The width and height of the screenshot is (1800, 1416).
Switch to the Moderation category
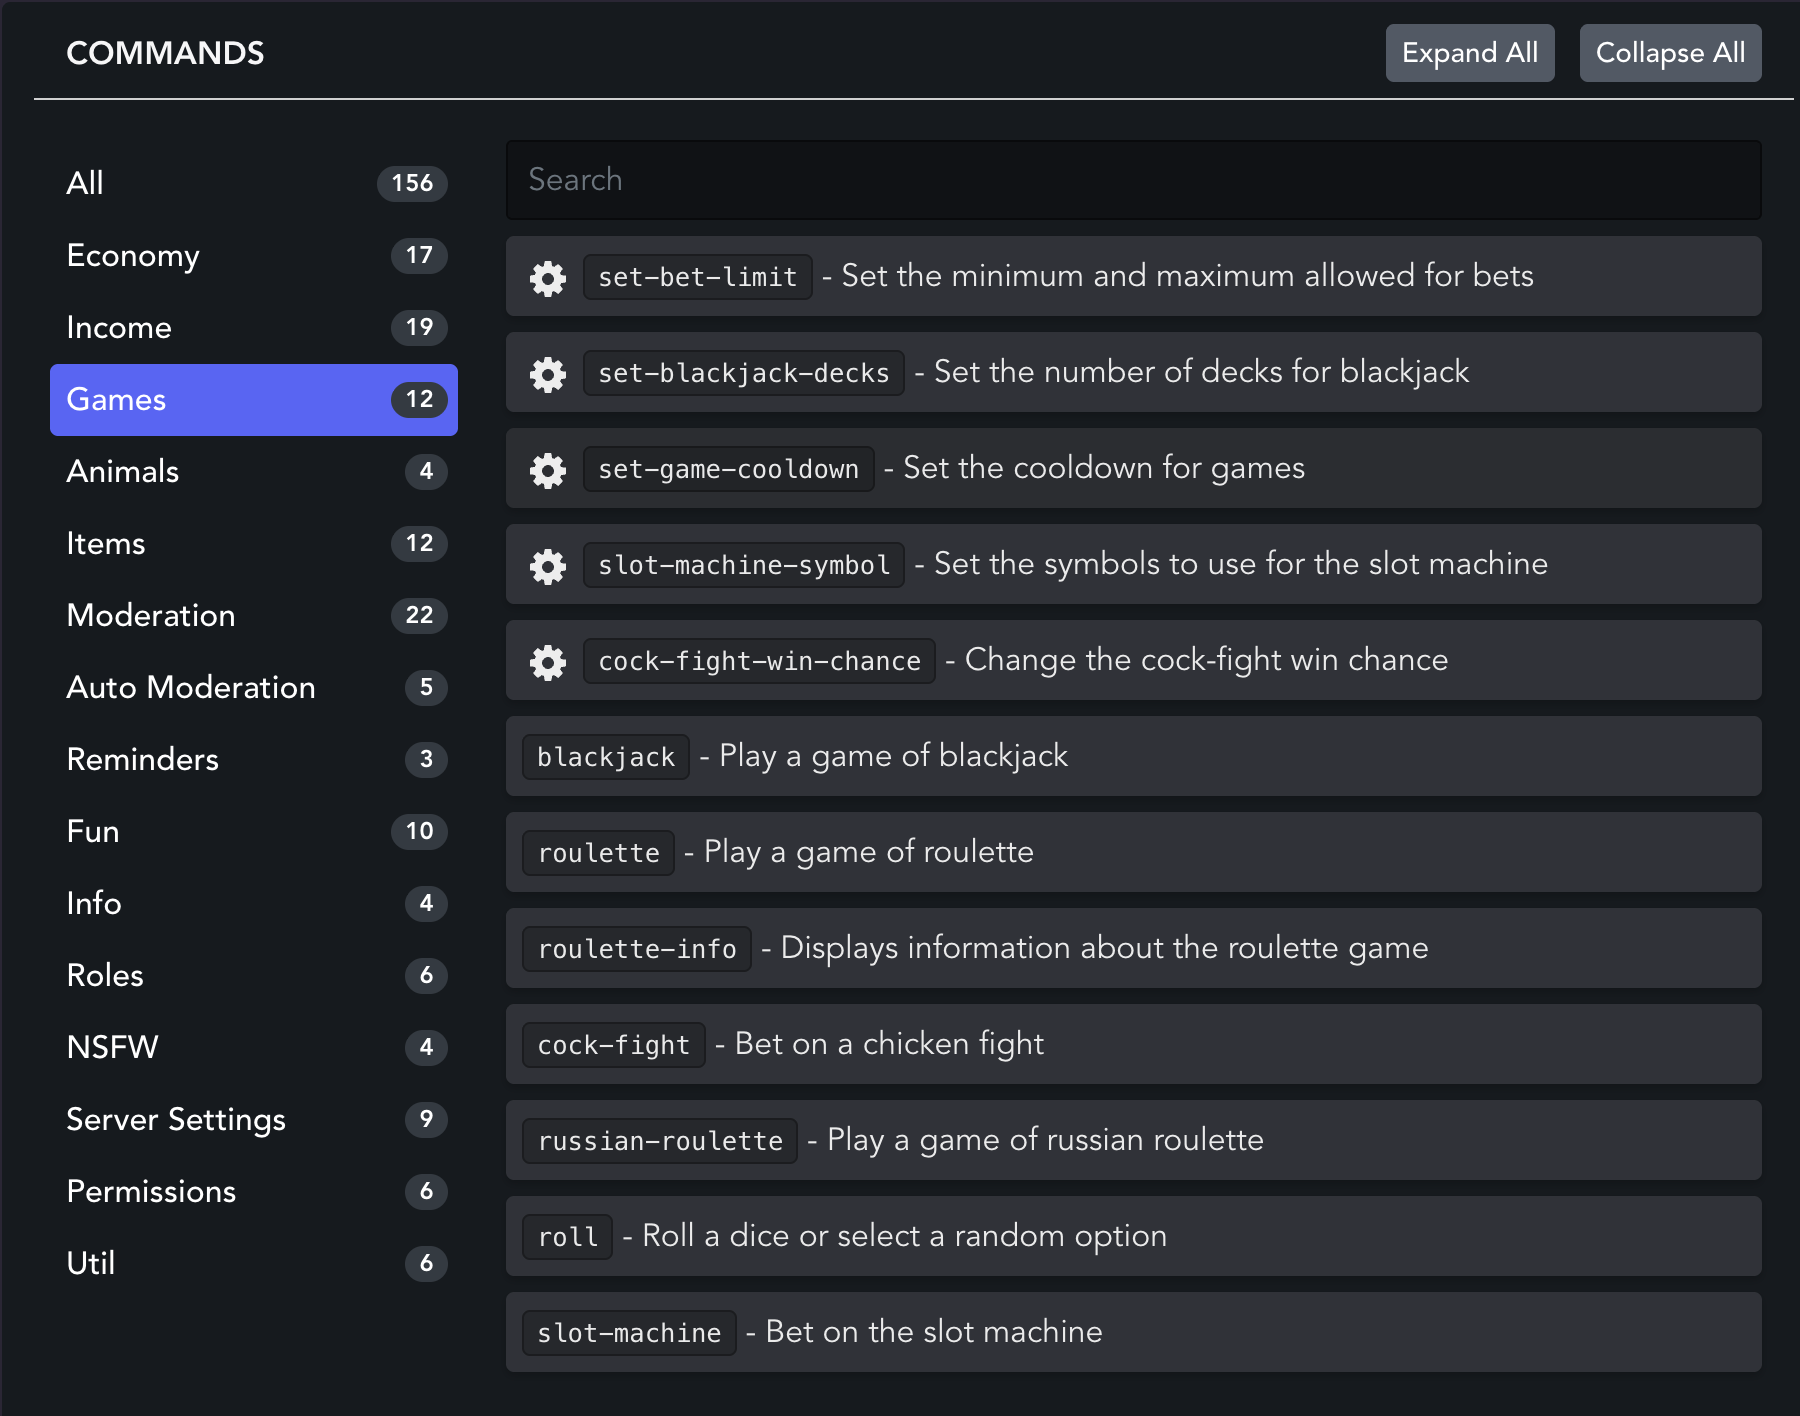point(254,616)
